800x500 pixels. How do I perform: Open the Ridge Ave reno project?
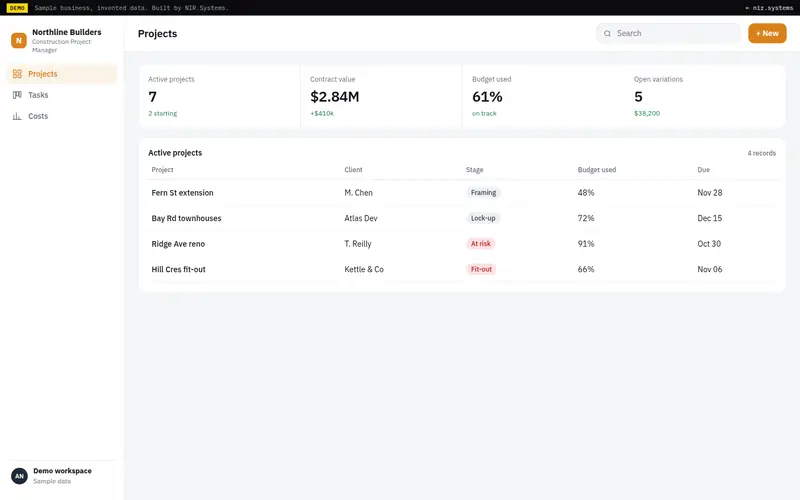click(x=178, y=244)
